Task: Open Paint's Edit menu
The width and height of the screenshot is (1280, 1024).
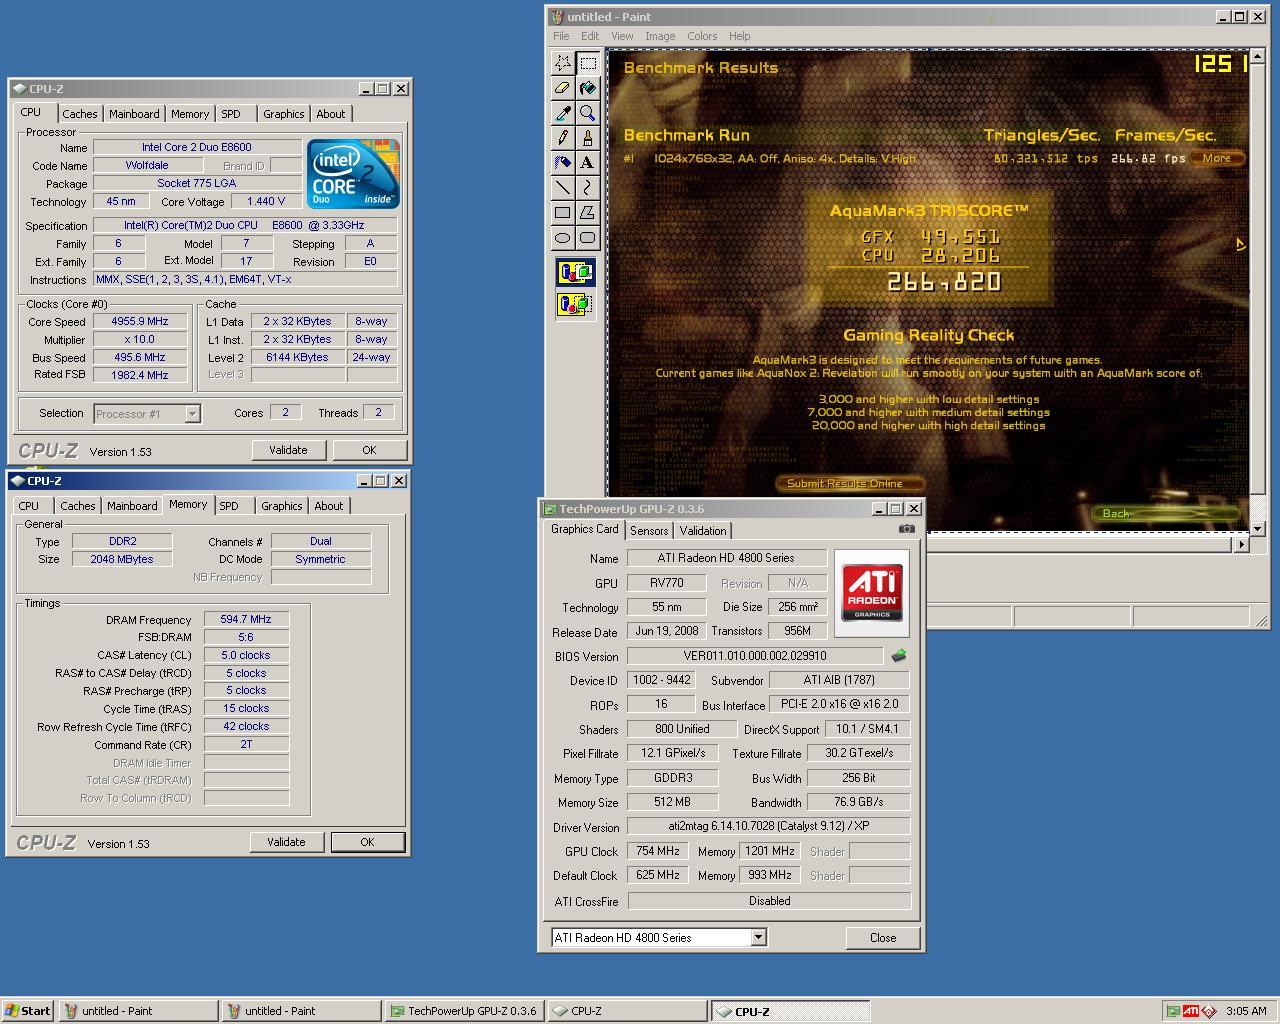Action: (x=590, y=36)
